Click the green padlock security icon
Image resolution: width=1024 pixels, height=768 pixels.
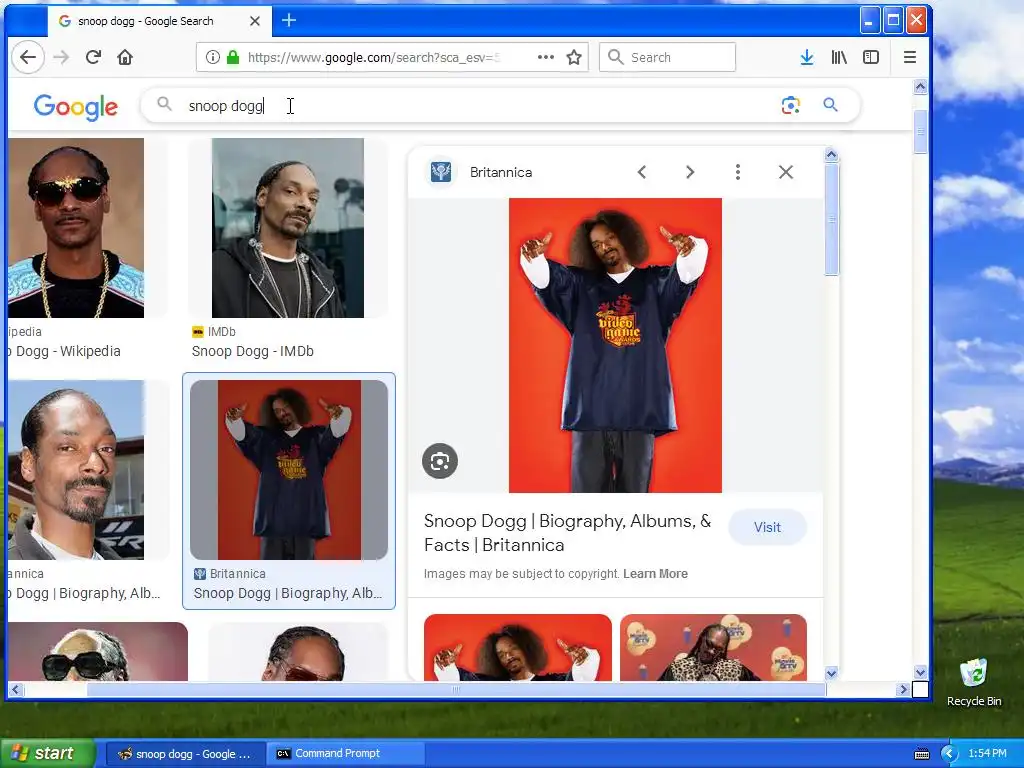(233, 57)
